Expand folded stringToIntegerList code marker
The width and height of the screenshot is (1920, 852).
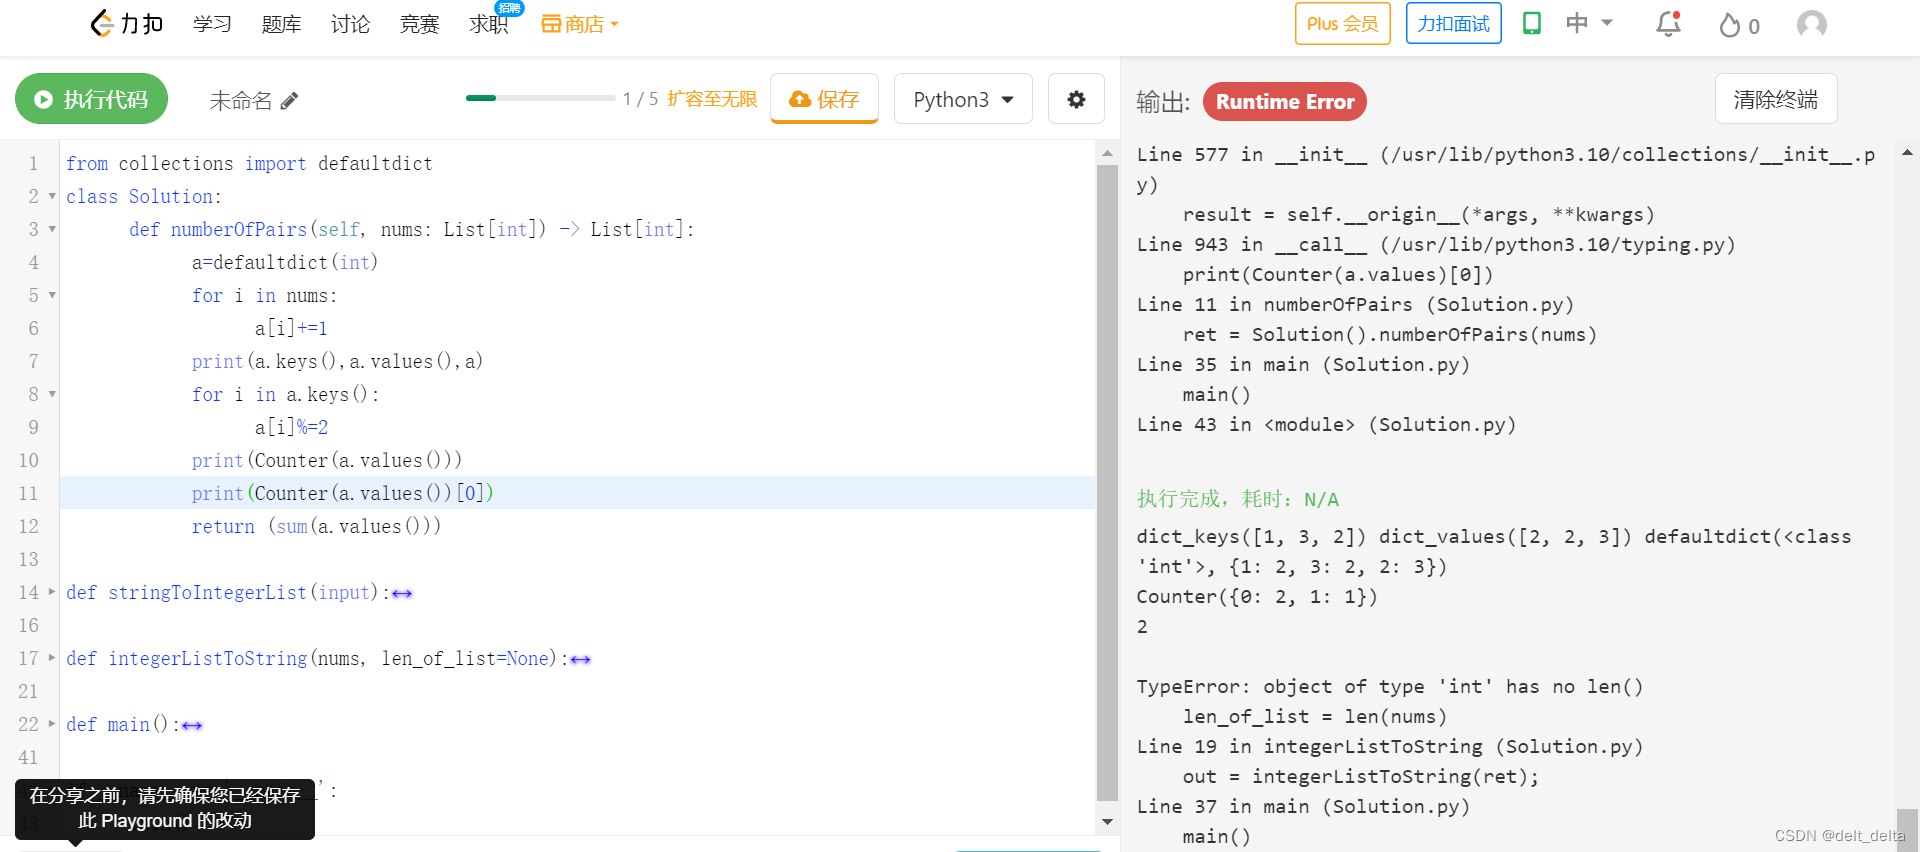pyautogui.click(x=402, y=594)
